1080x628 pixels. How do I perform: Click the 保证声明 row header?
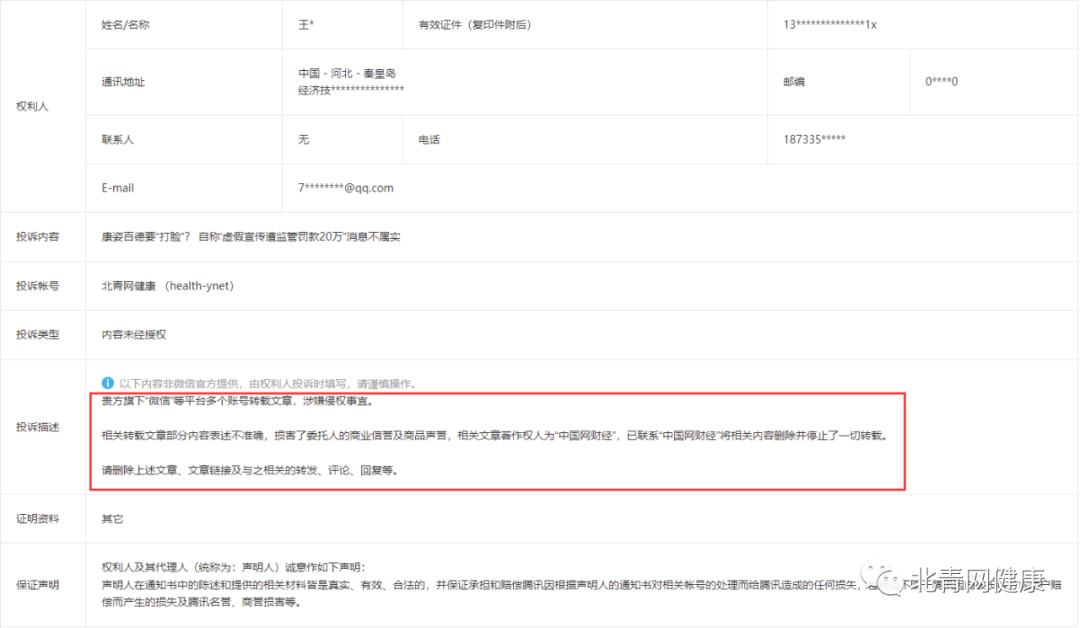[x=38, y=585]
